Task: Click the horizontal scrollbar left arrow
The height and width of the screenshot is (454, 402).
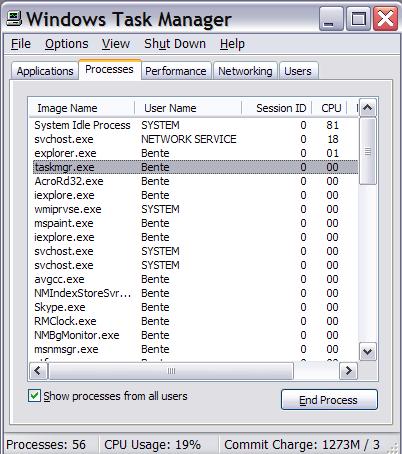Action: 38,371
